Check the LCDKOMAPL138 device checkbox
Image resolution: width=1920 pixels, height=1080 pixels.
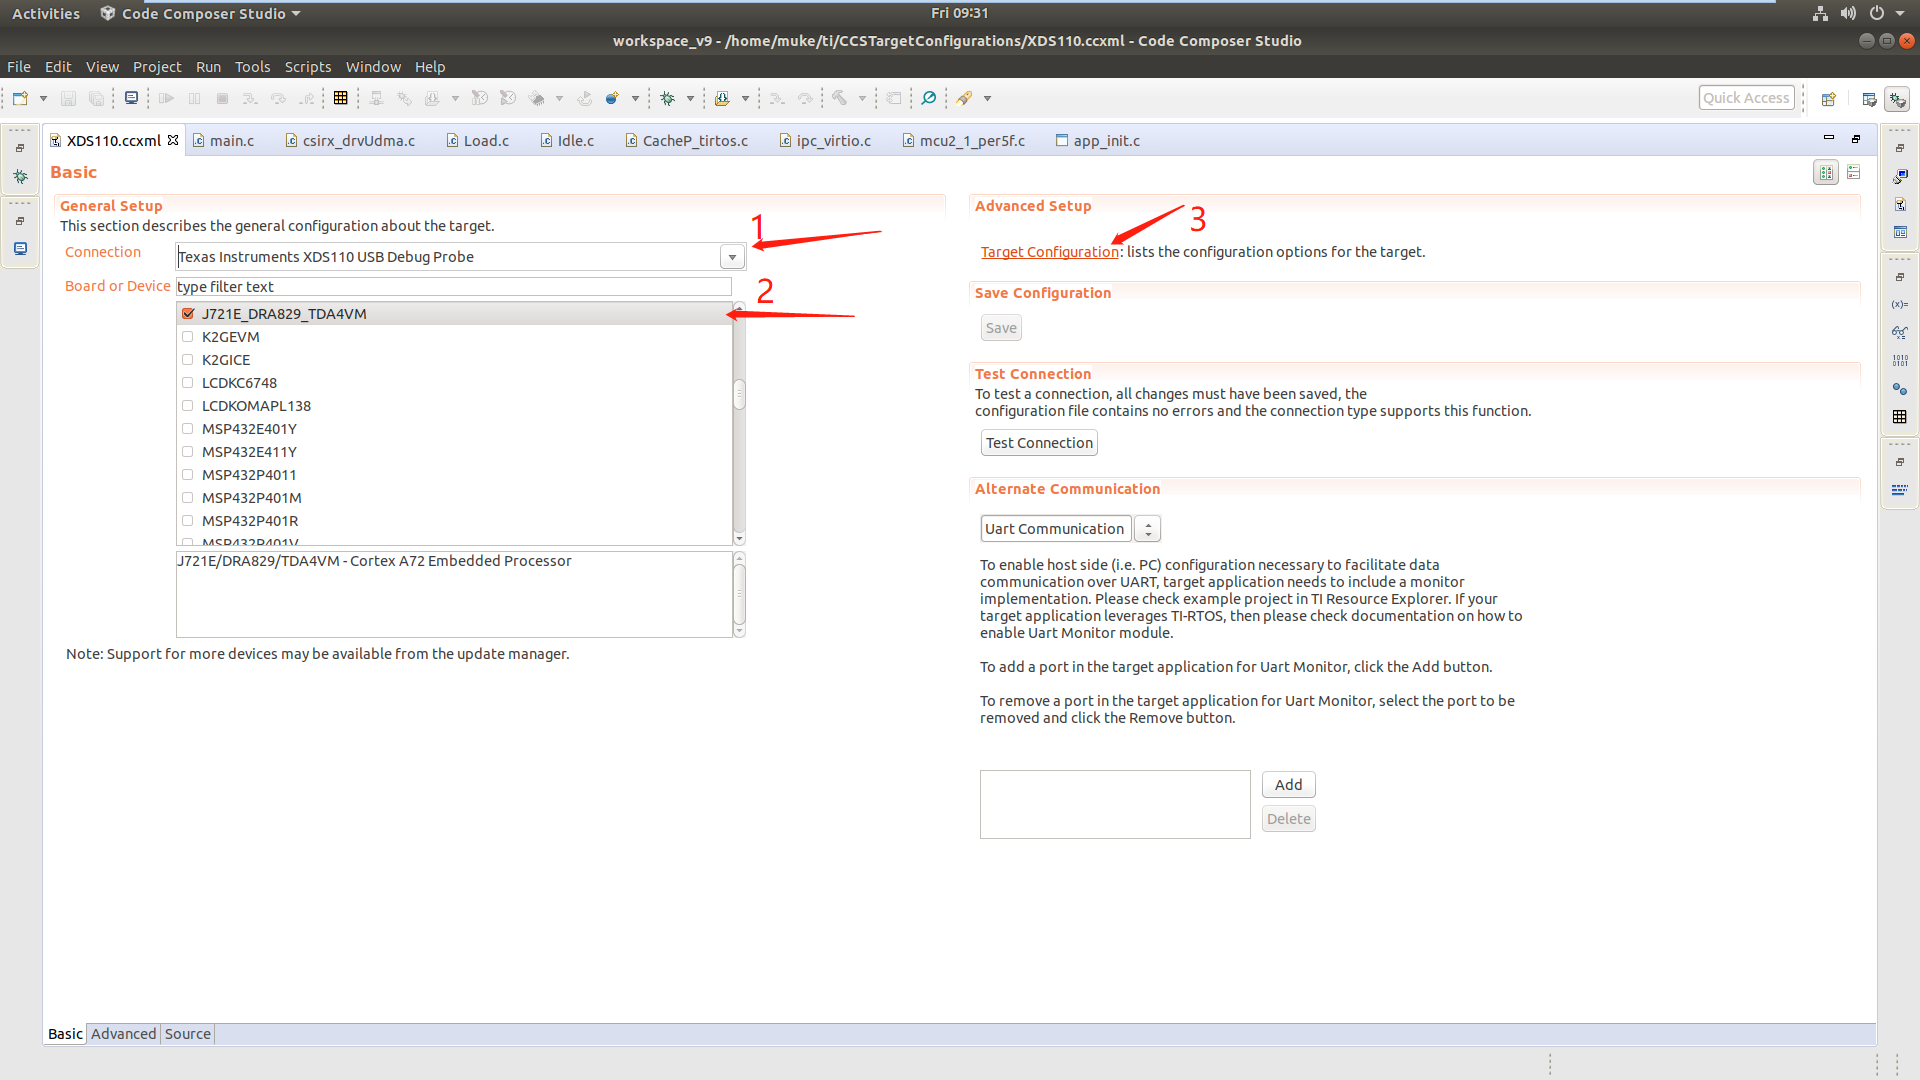click(188, 406)
